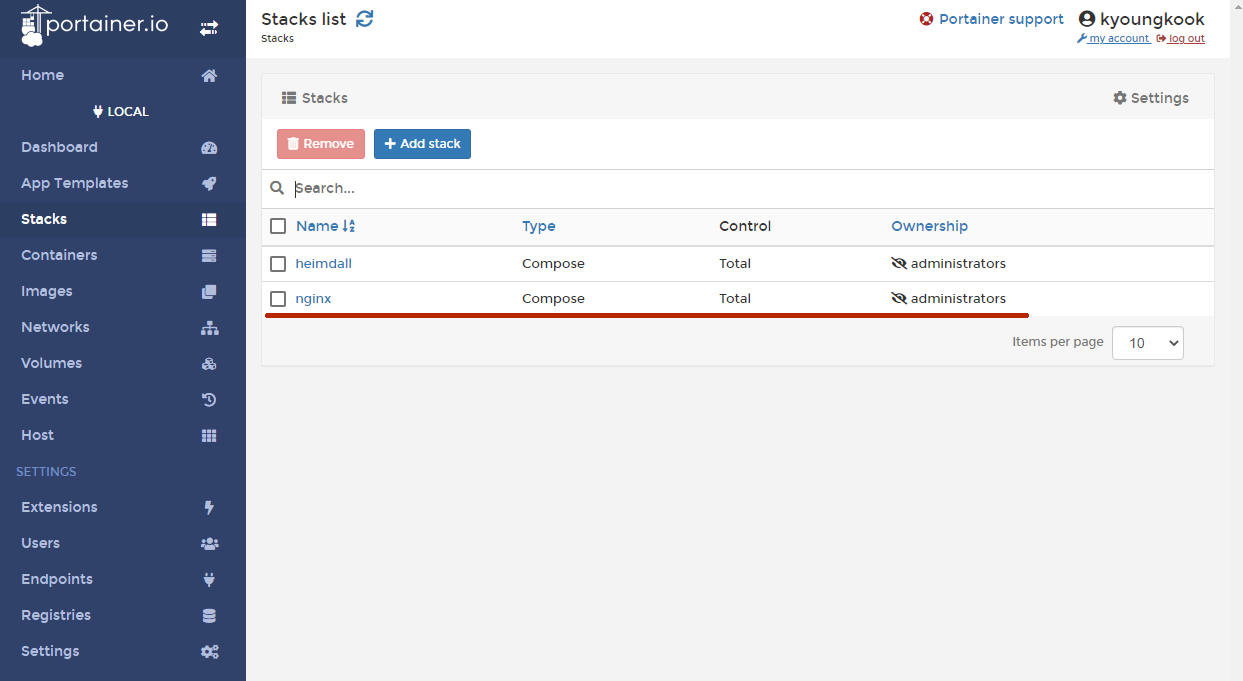Sort by the Ownership column header
The image size is (1243, 681).
tap(929, 227)
